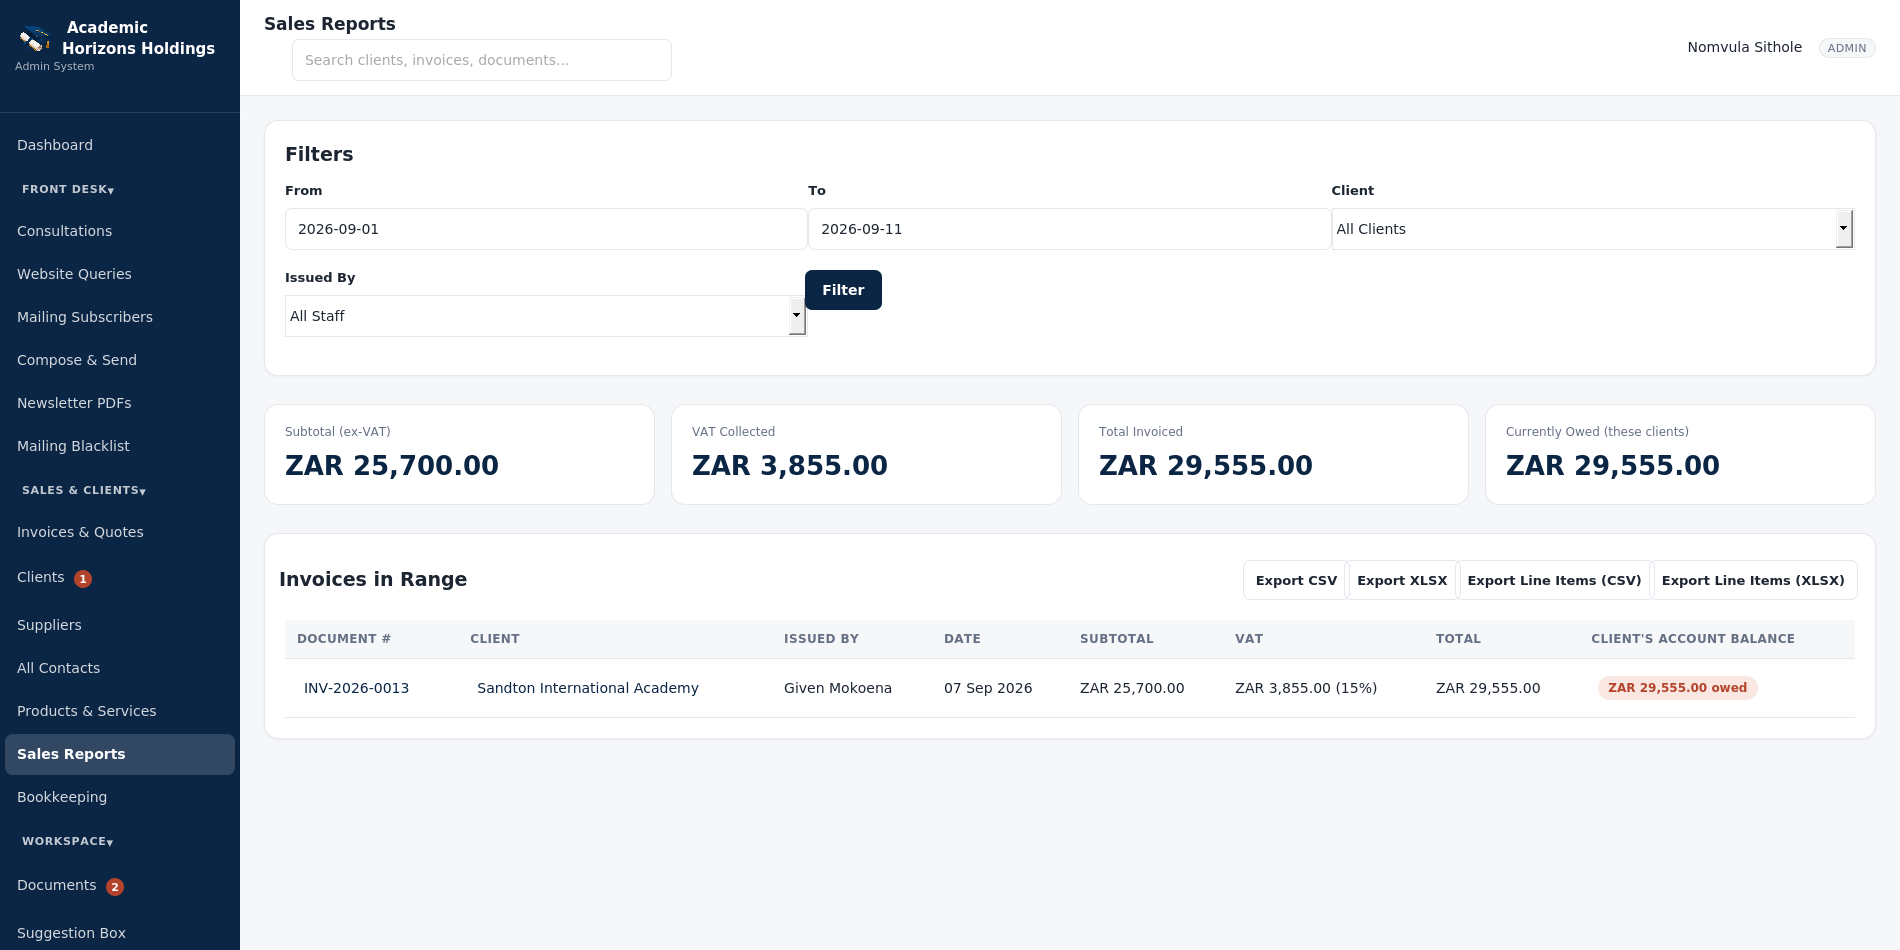The image size is (1900, 950).
Task: Click Export Line Items (CSV)
Action: pyautogui.click(x=1554, y=580)
